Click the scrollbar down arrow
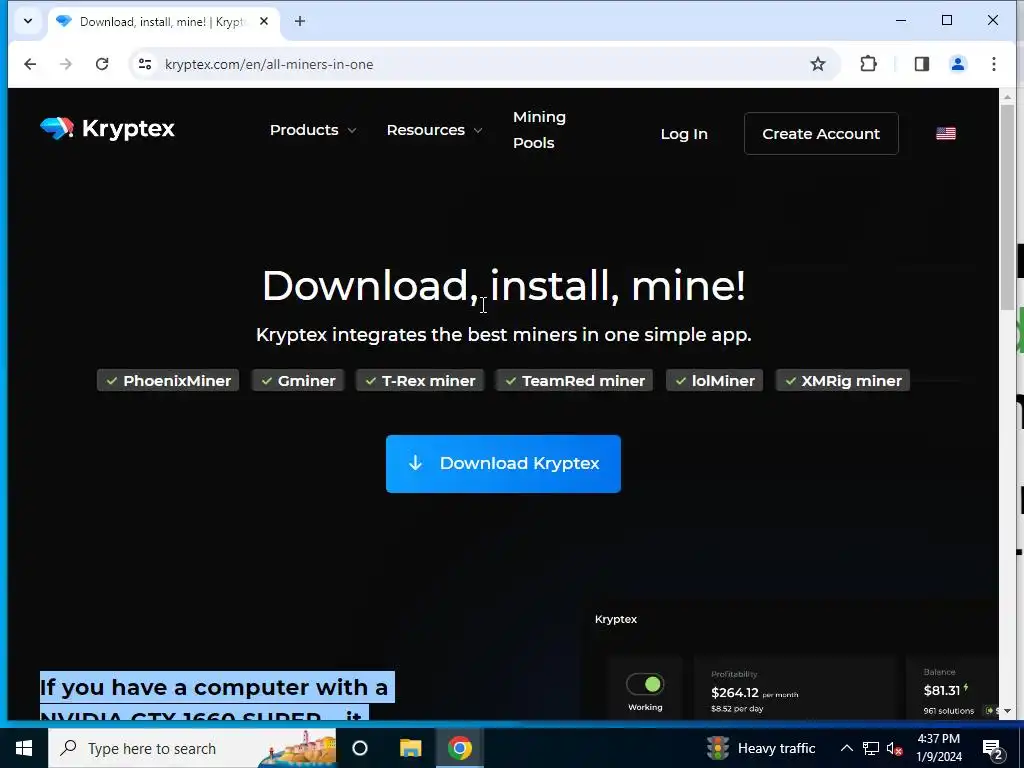 point(1007,711)
